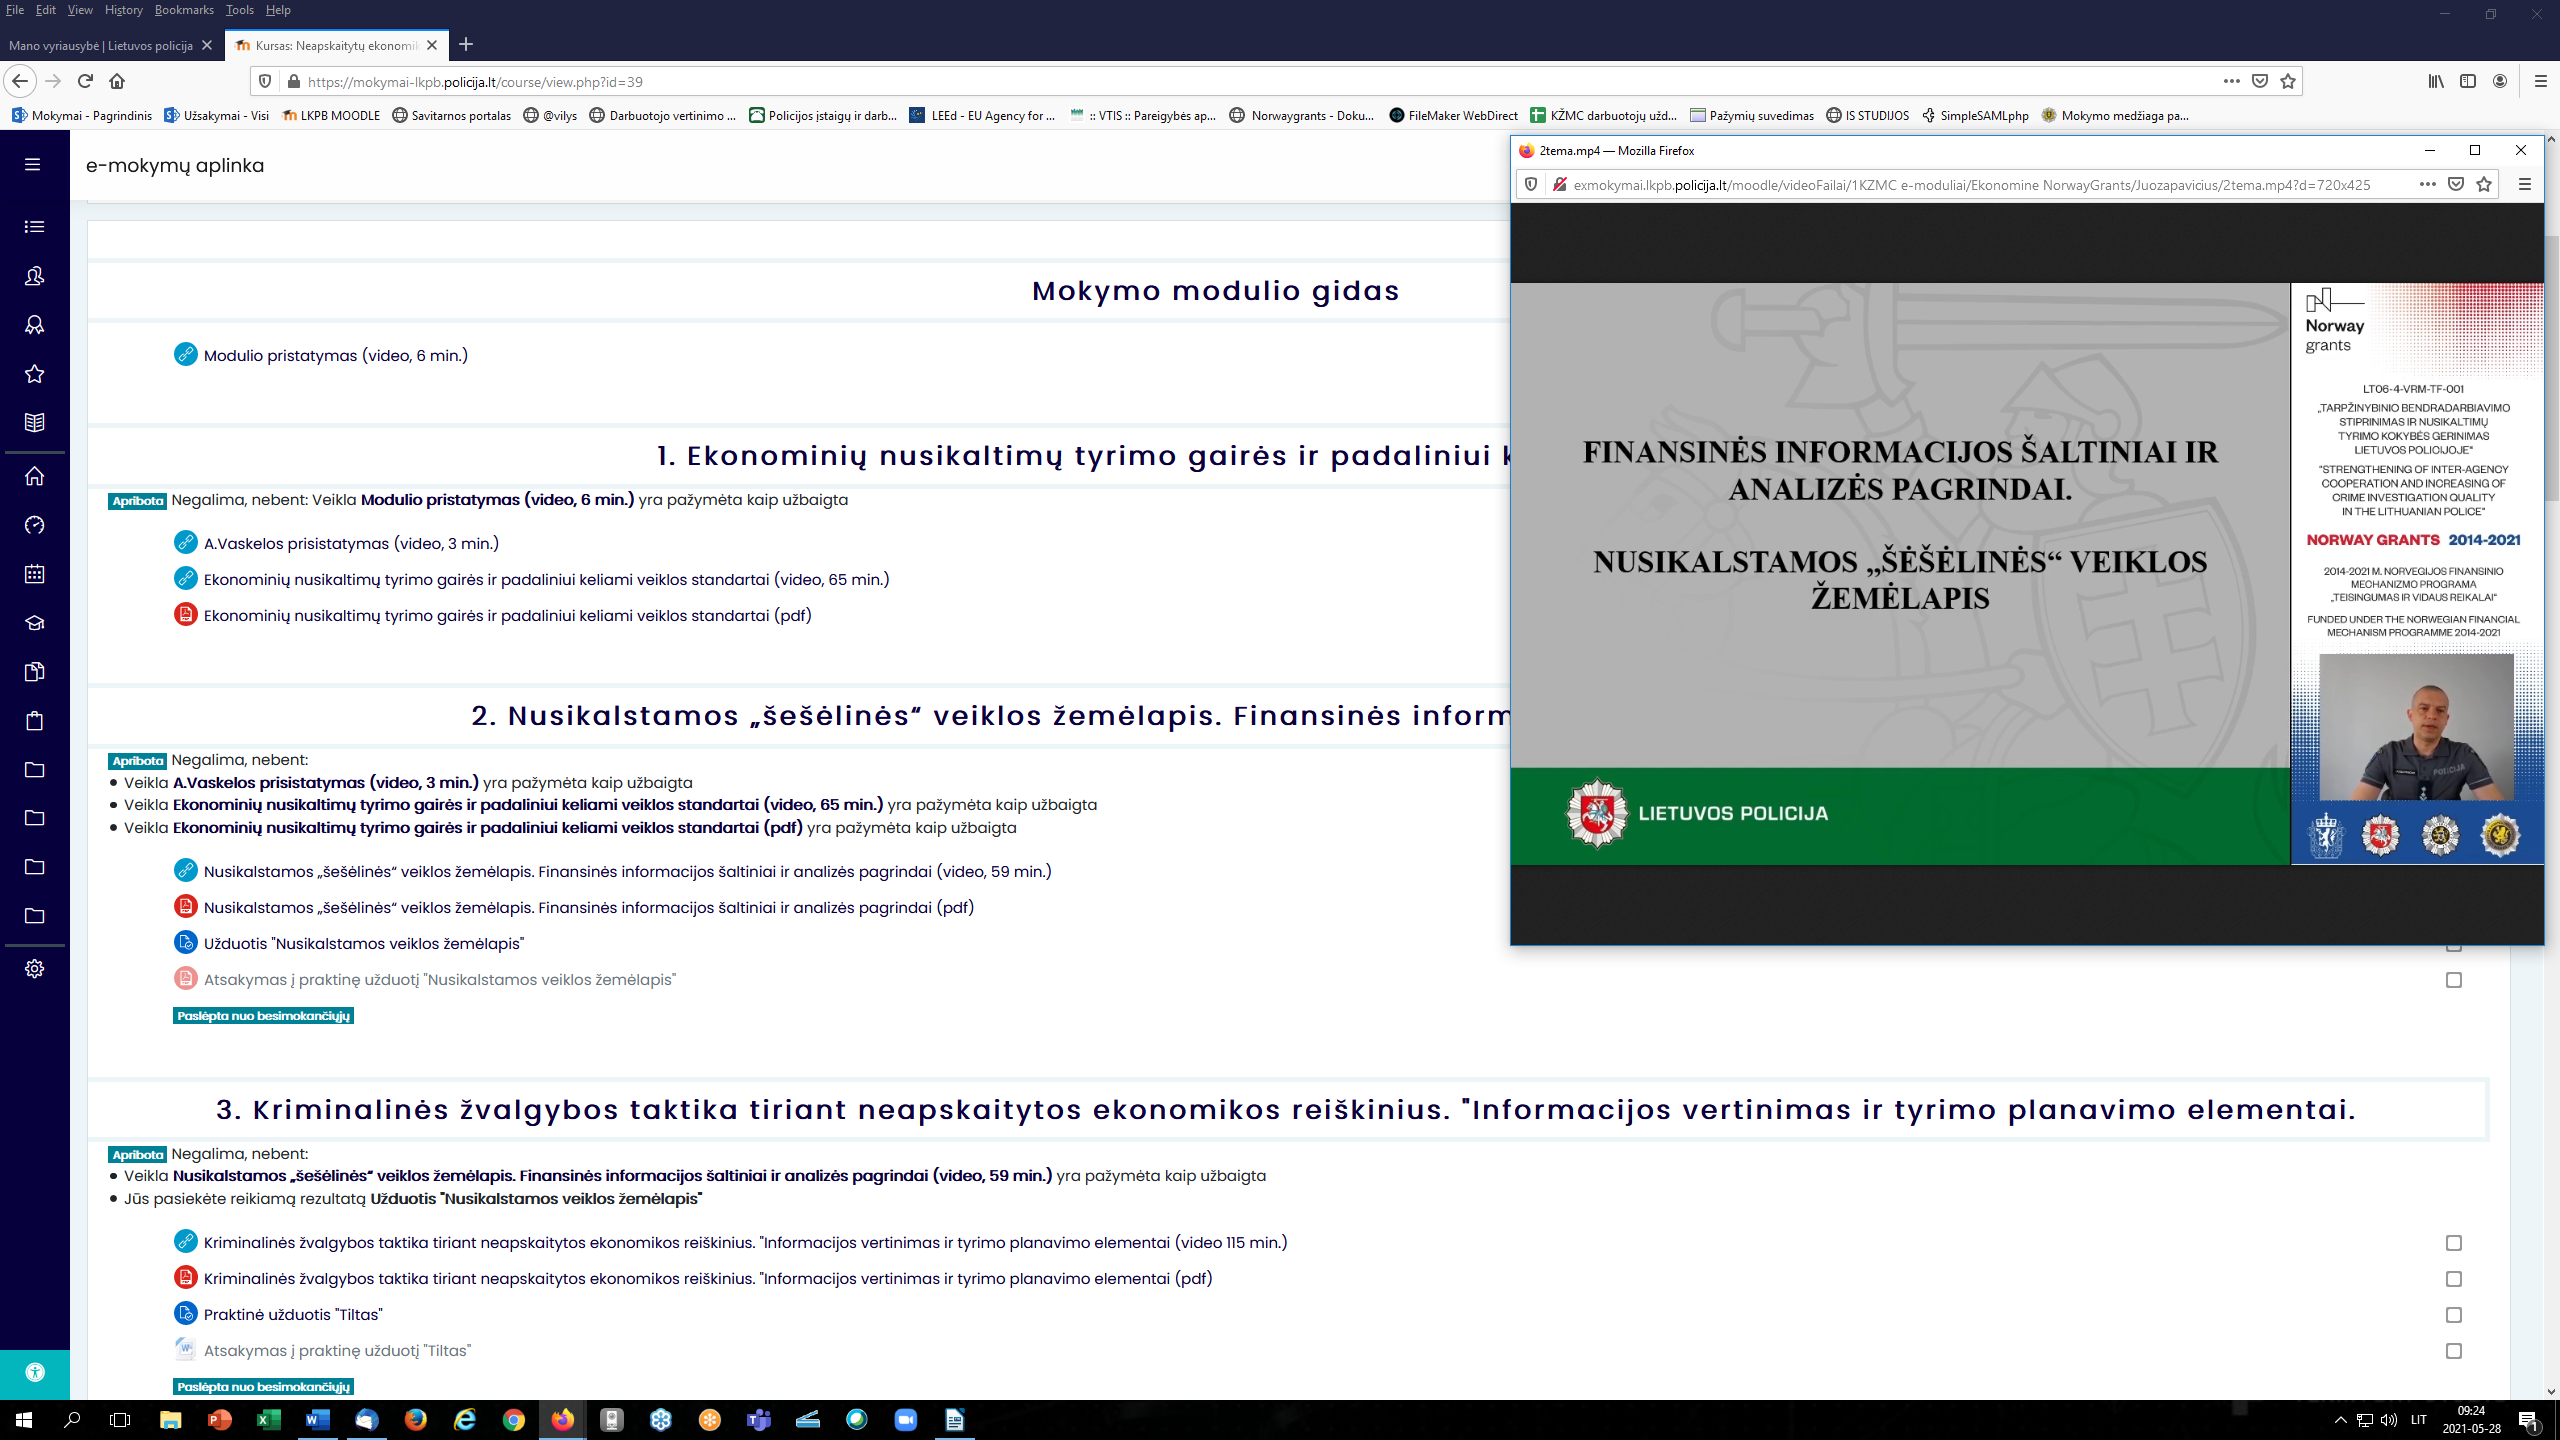Click the browser home button

click(117, 81)
